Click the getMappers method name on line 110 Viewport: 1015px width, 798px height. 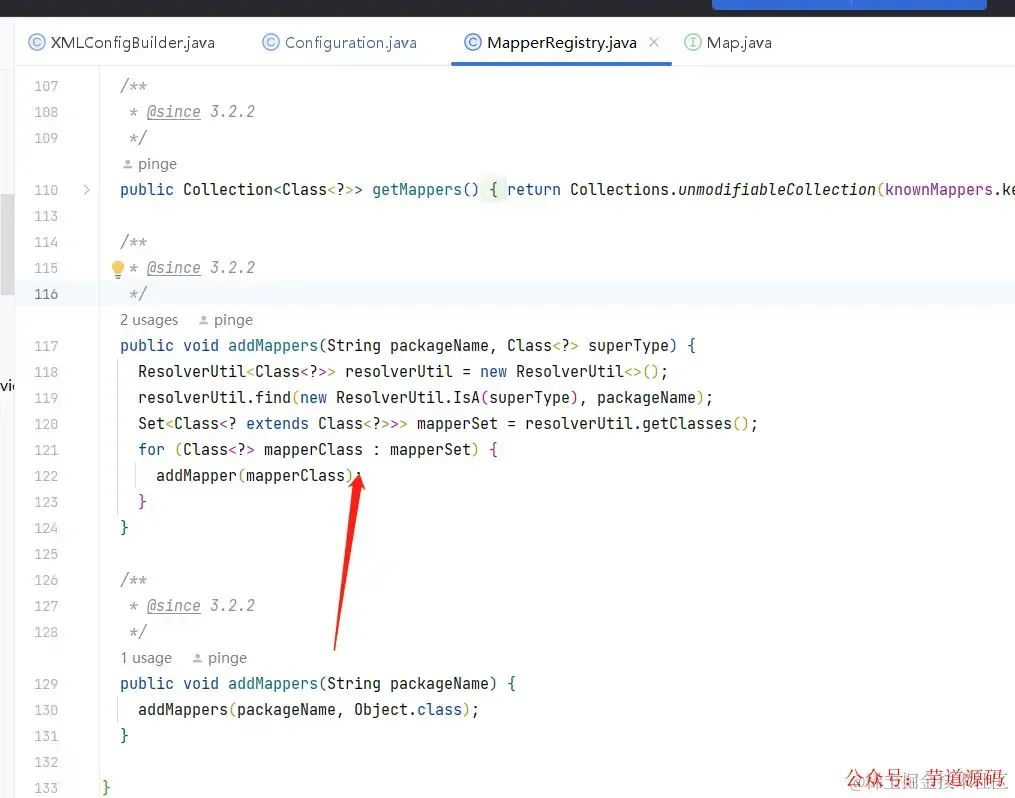pos(417,190)
